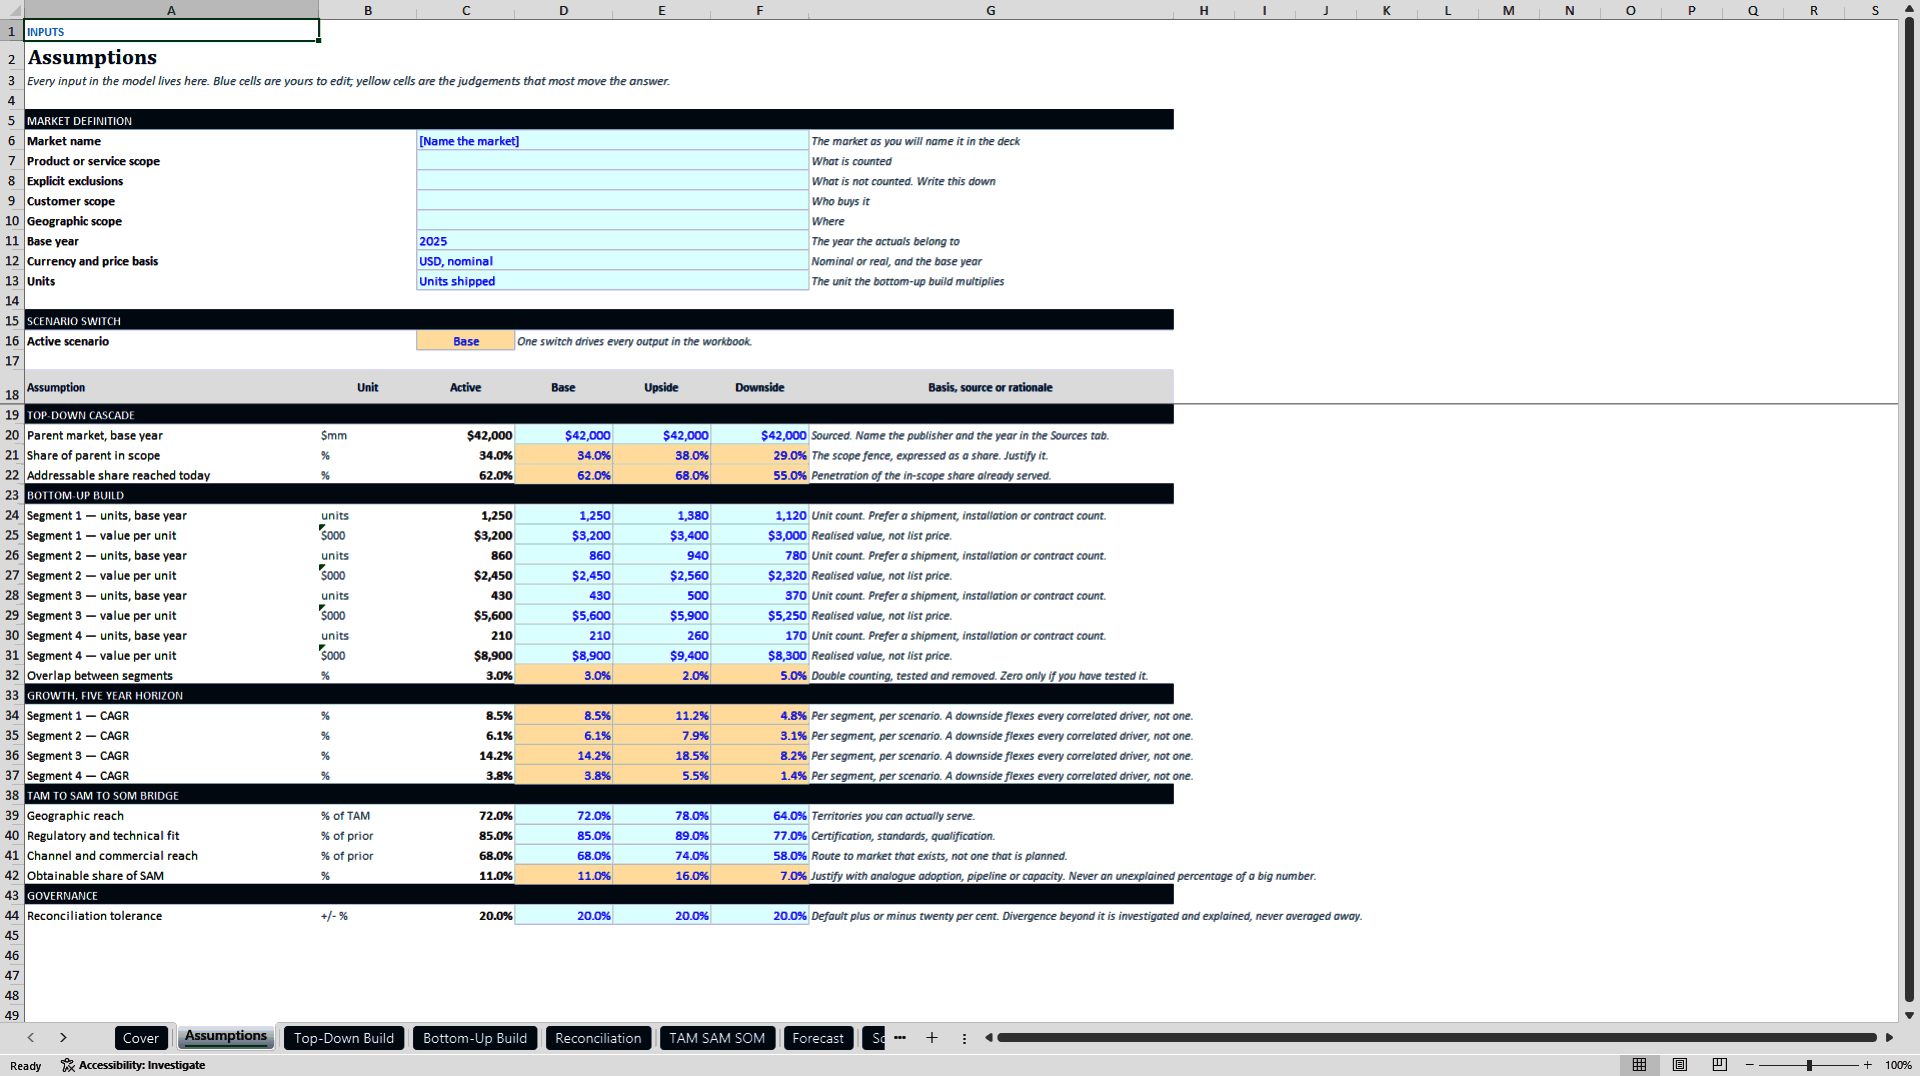Select Segment 2 CAGR base 6.1%

[564, 735]
